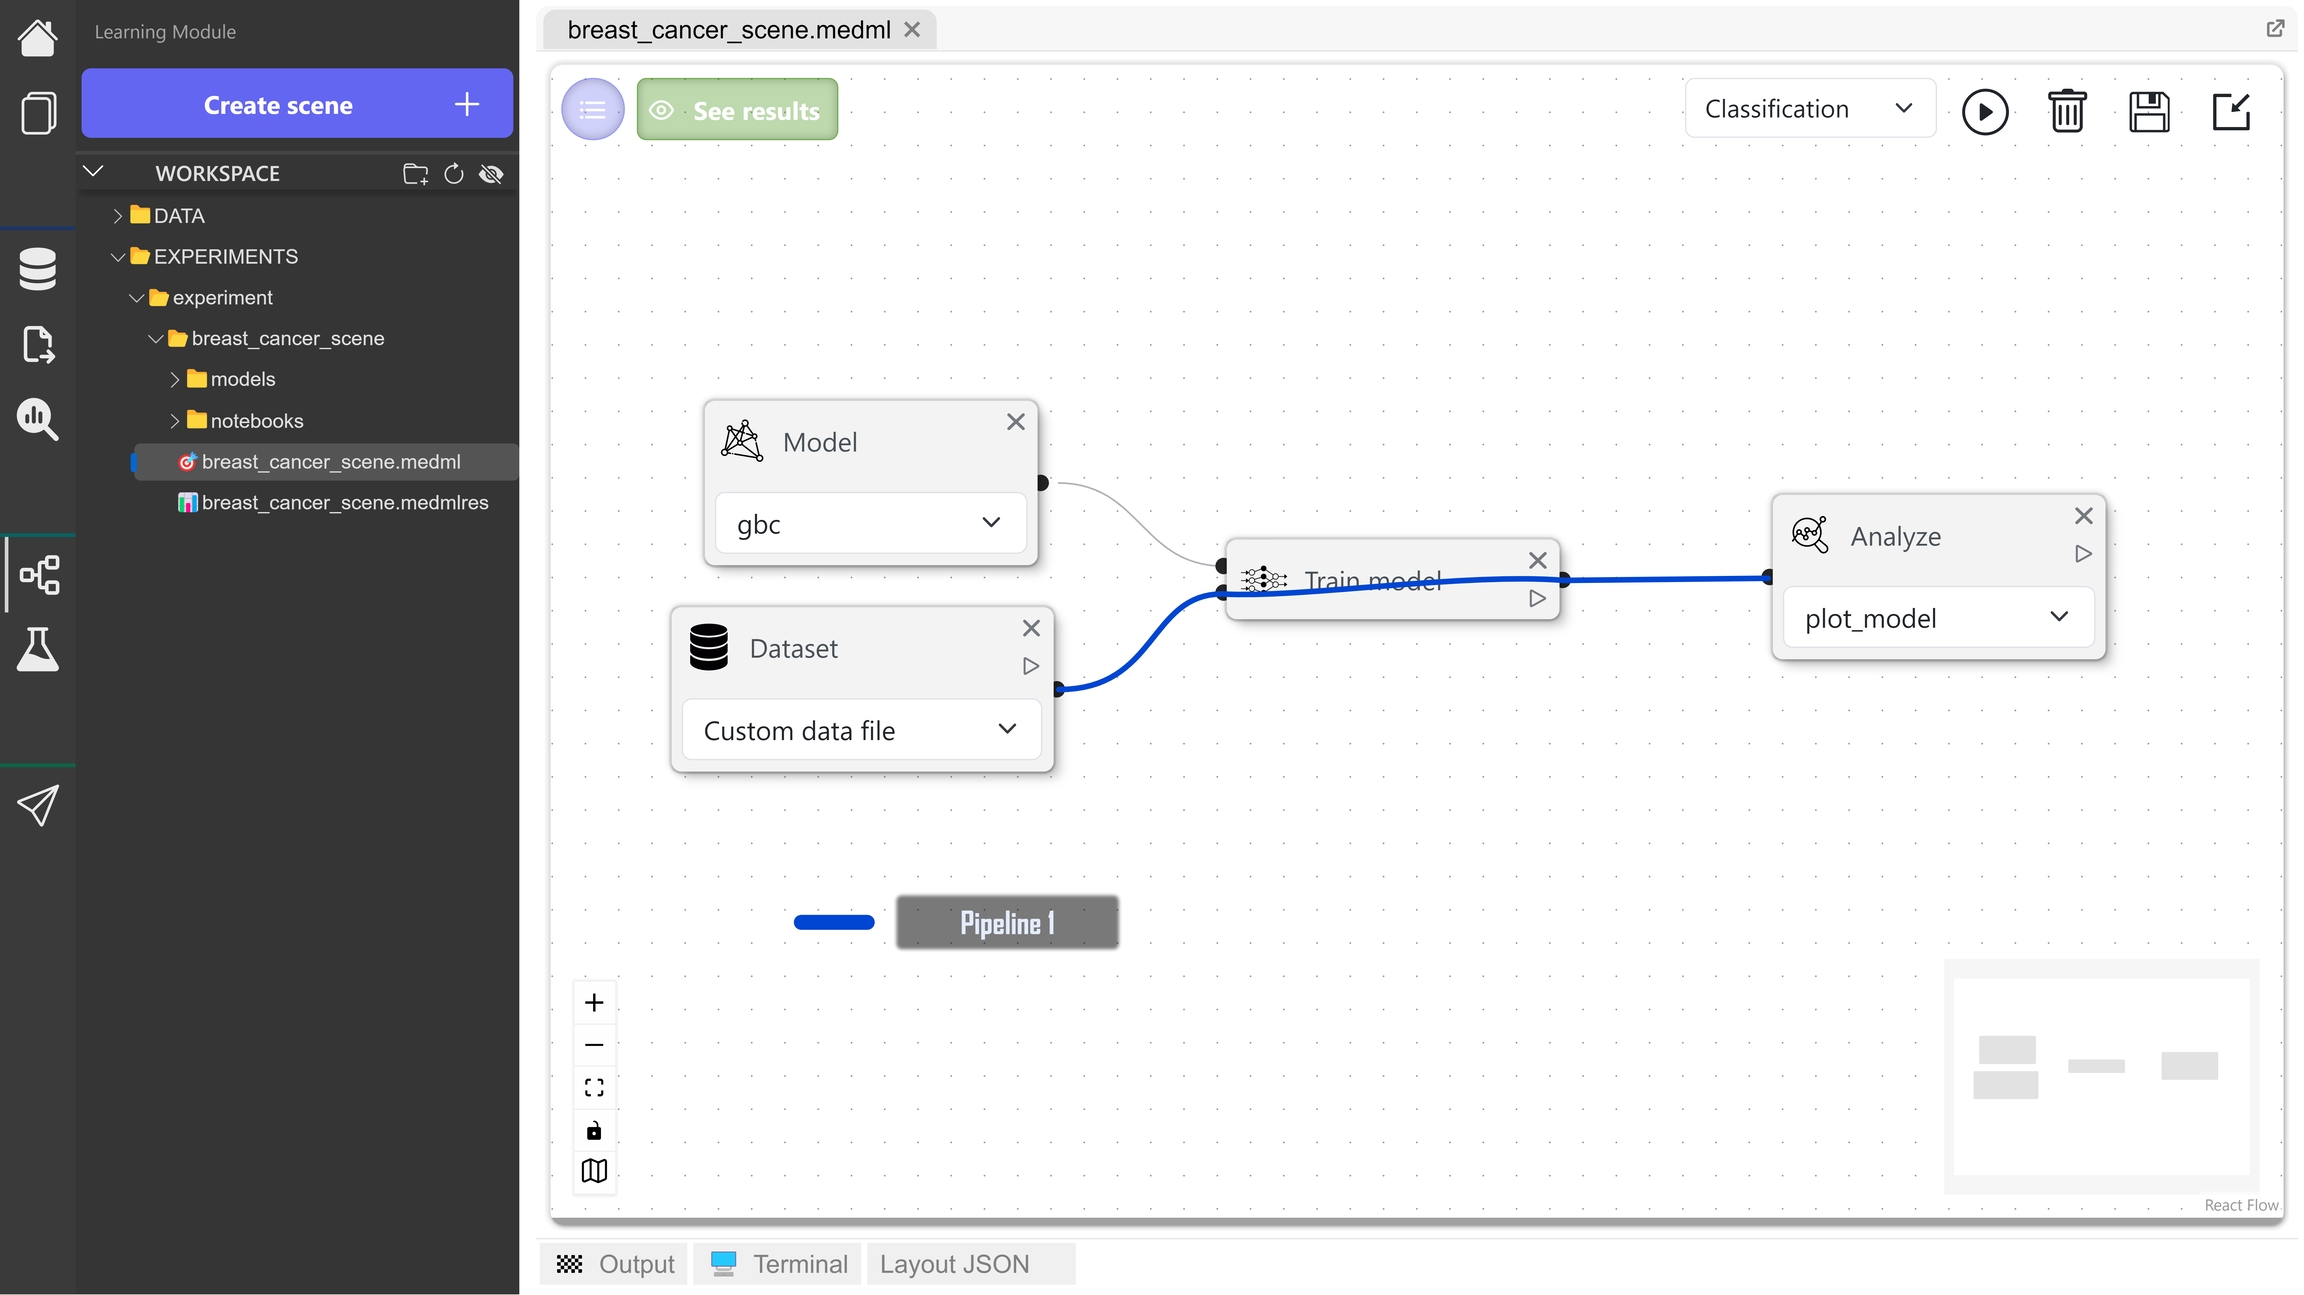Click the trash icon to clear scene
The height and width of the screenshot is (1295, 2304).
pyautogui.click(x=2066, y=111)
